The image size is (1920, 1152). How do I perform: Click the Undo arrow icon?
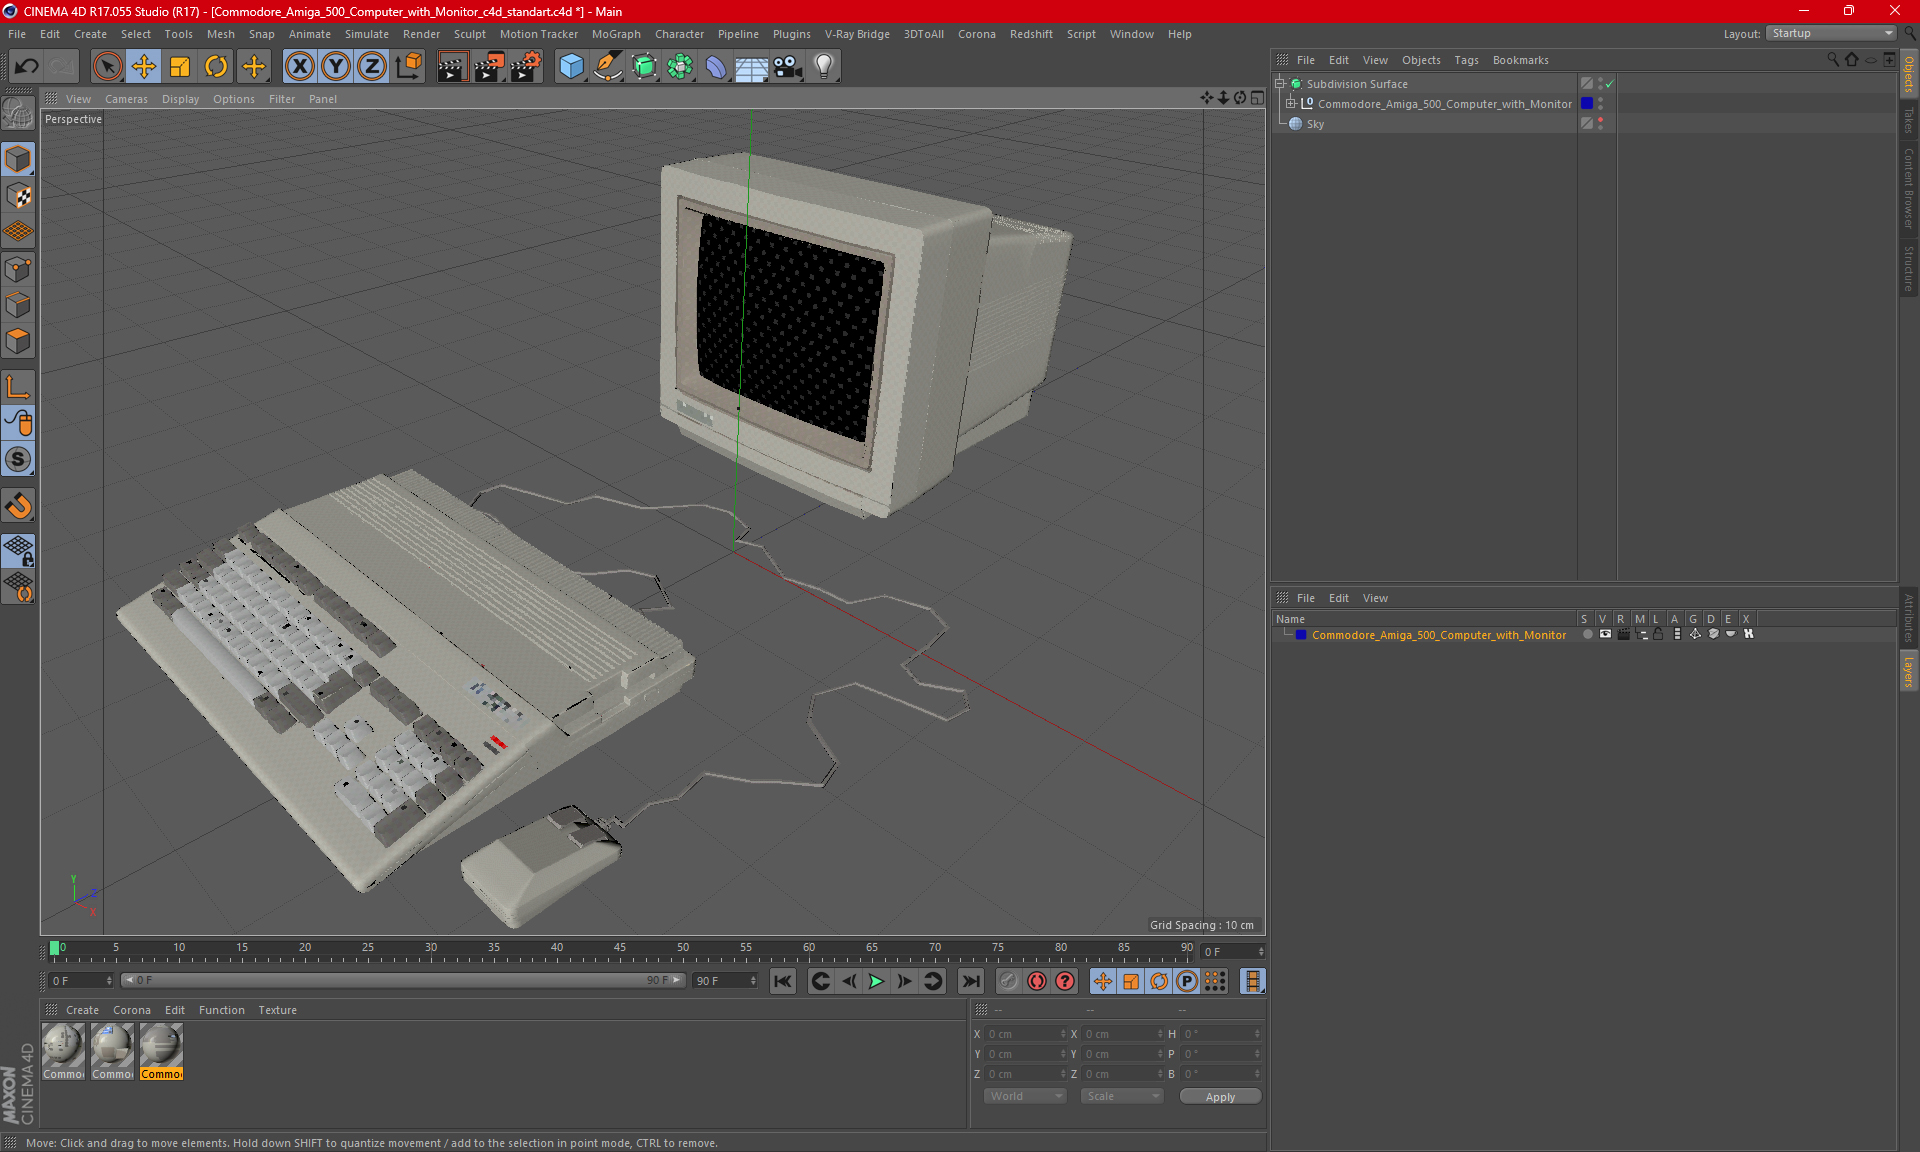[x=26, y=67]
